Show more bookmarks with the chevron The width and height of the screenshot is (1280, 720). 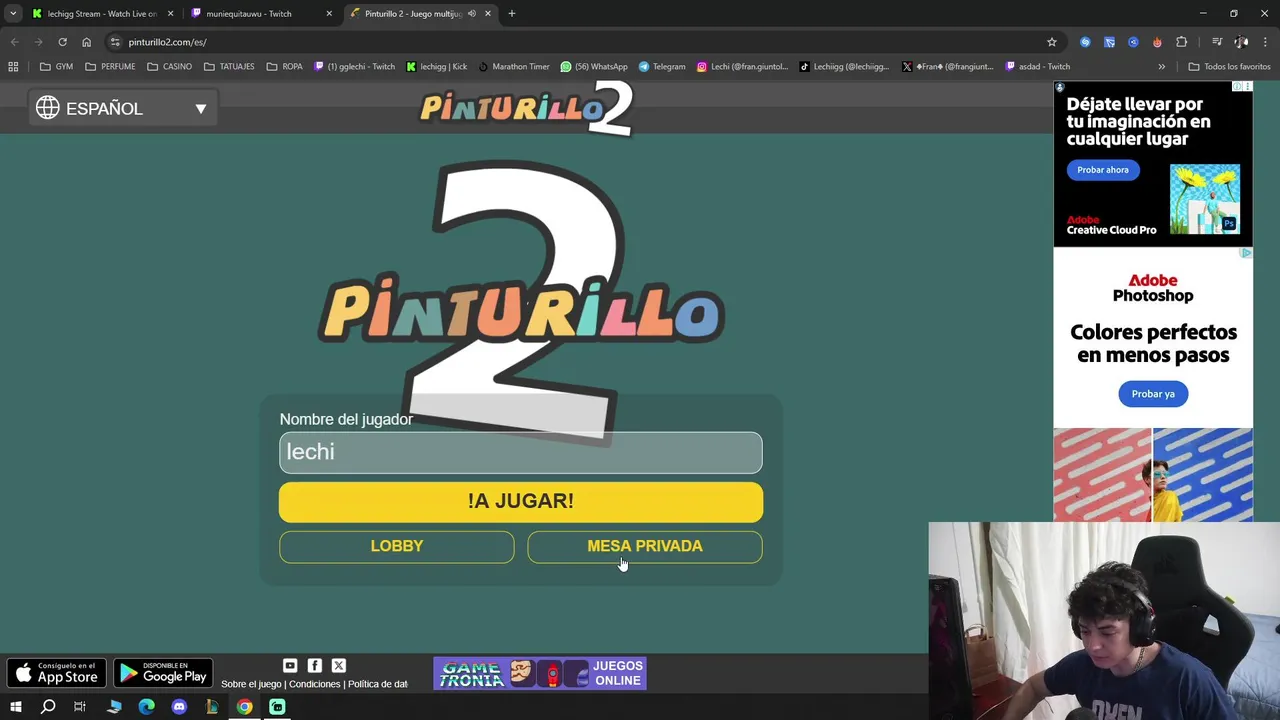pyautogui.click(x=1161, y=67)
